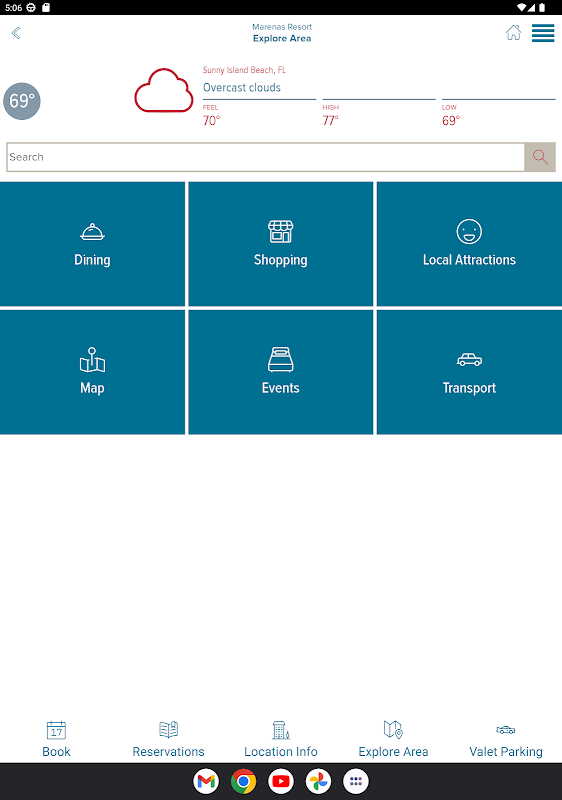Open the Dining tile
562x800 pixels.
[92, 244]
